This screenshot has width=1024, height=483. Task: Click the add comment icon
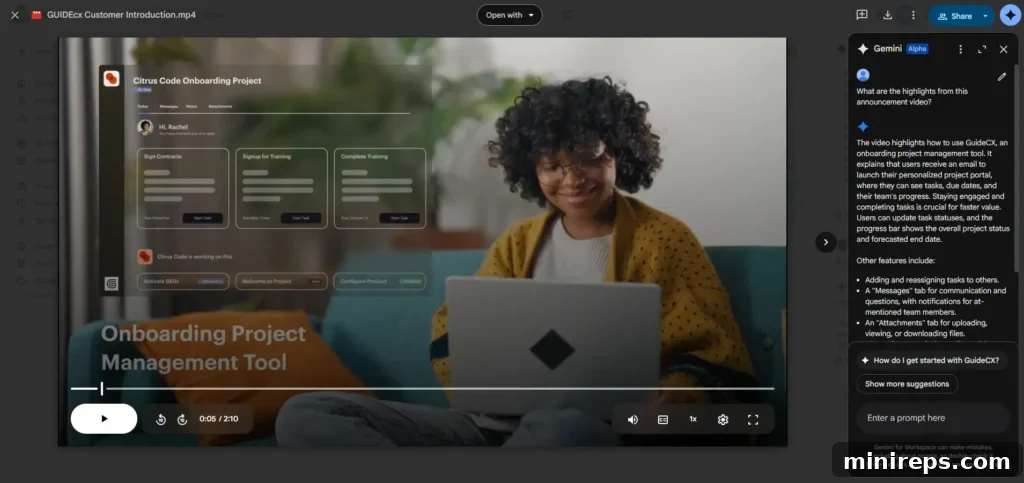[x=861, y=15]
